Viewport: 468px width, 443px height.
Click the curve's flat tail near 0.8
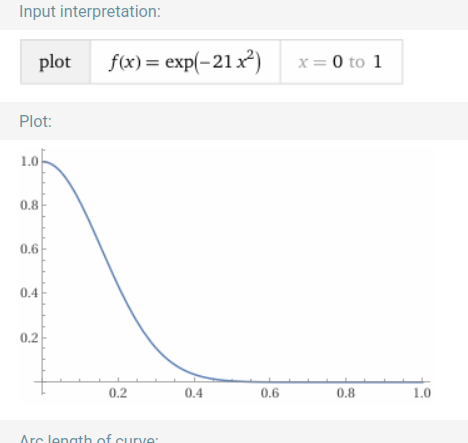coord(346,382)
